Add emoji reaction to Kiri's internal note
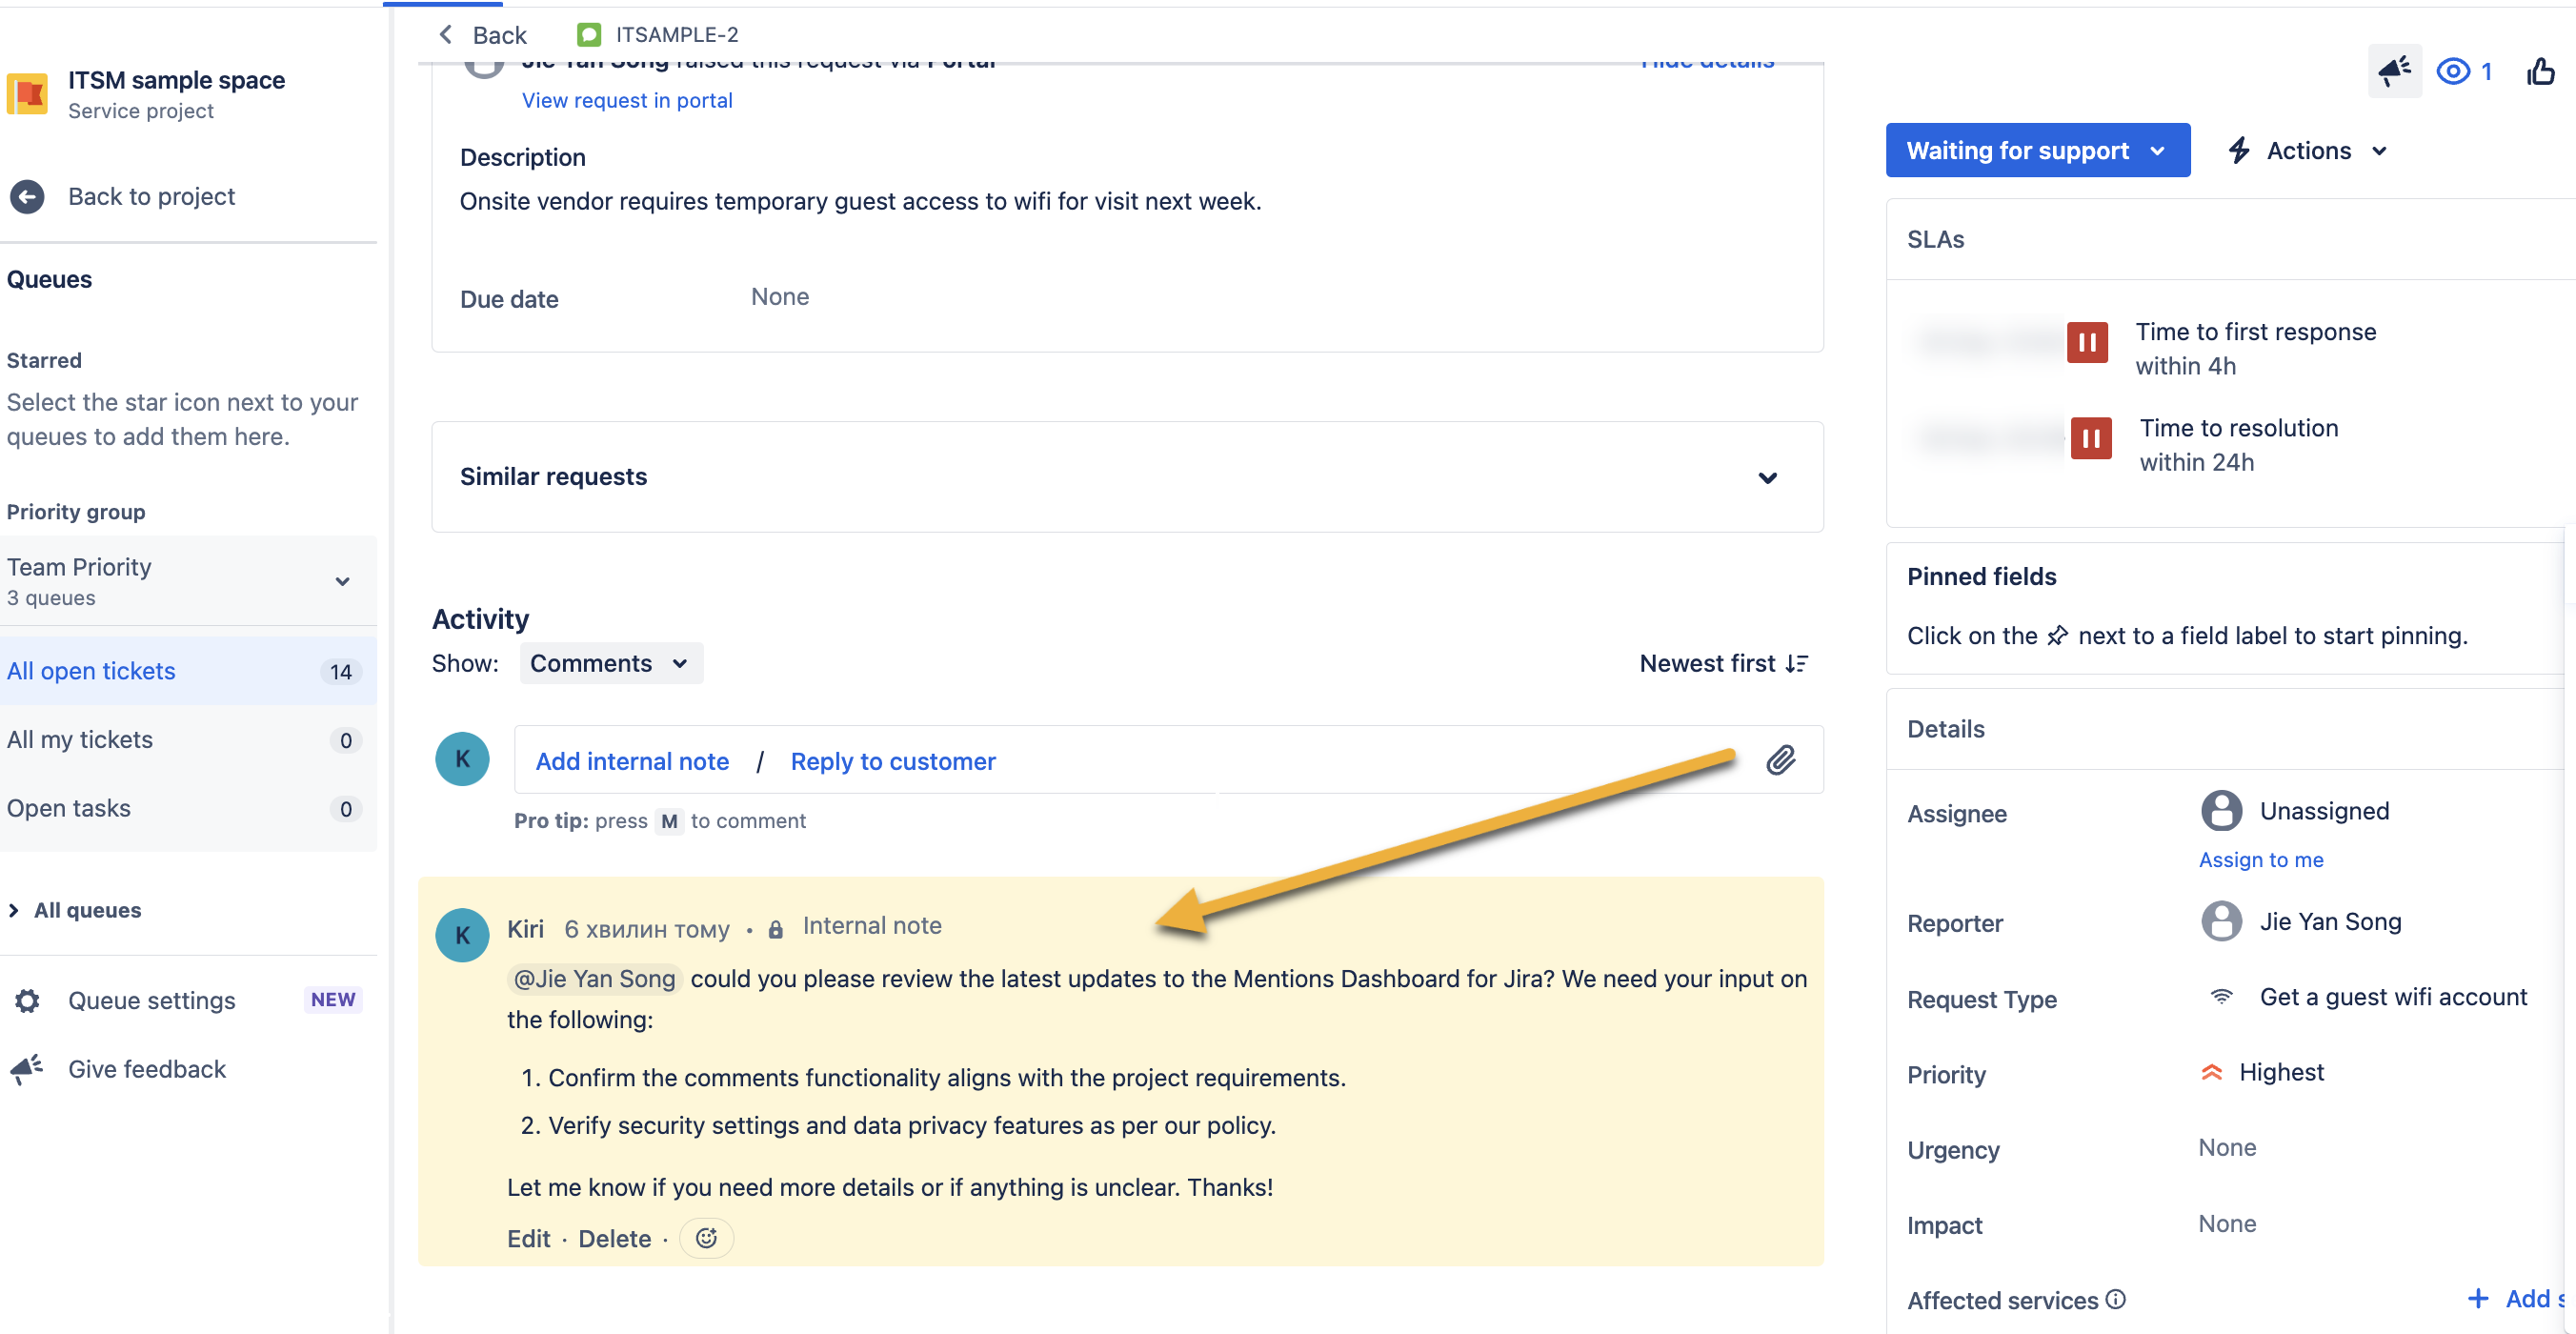 pos(706,1238)
